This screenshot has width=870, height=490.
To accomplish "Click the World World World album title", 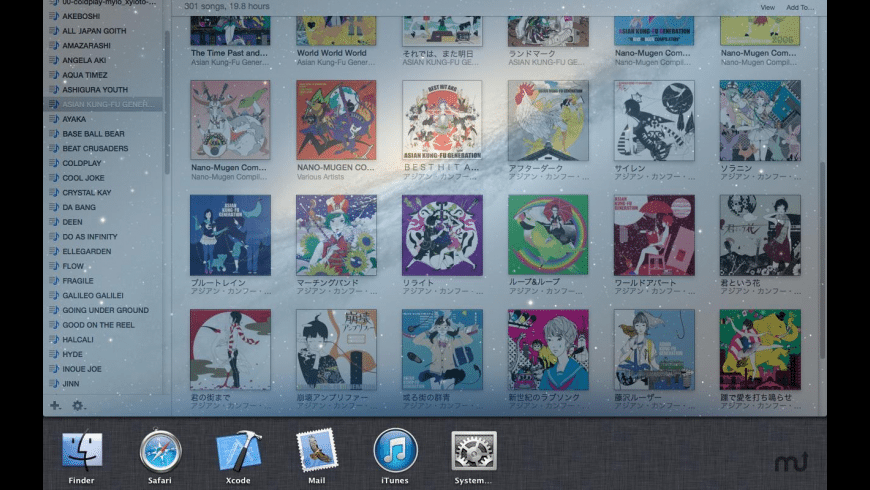I will point(332,53).
